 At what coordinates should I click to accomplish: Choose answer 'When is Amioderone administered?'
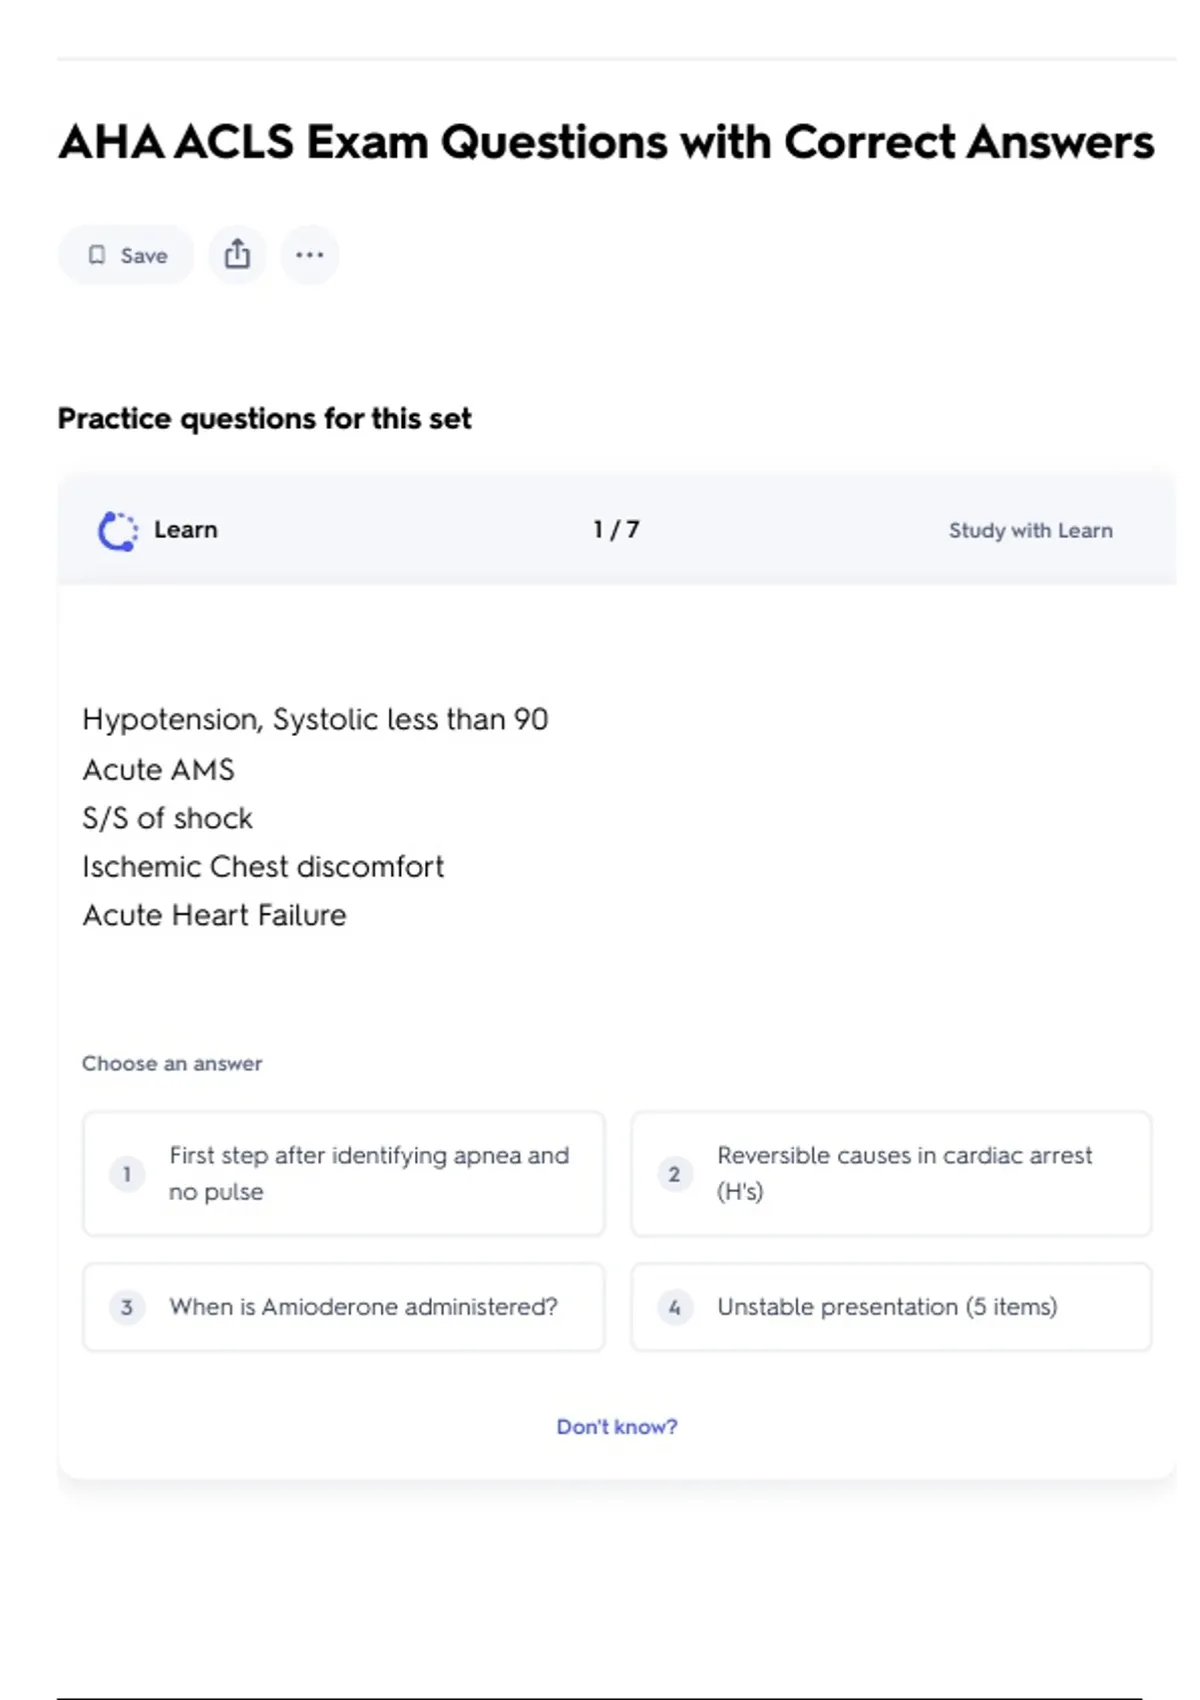363,1307
